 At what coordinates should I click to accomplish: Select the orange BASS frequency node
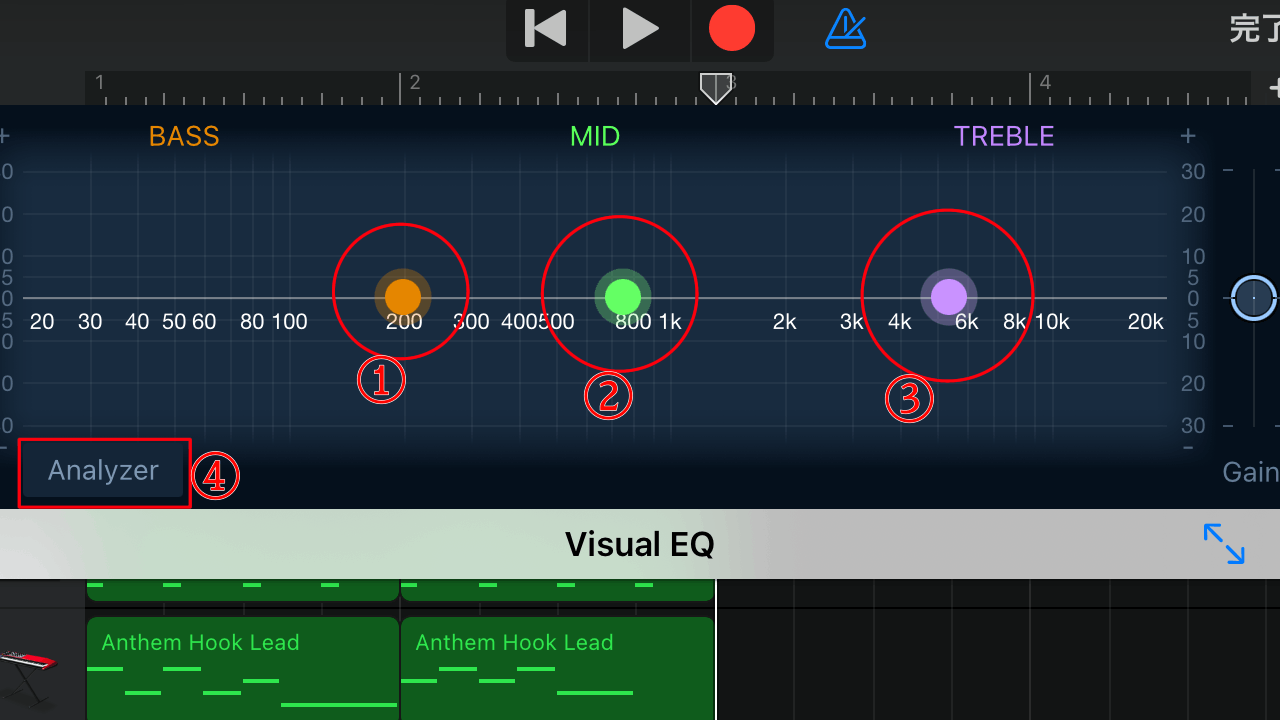[401, 295]
